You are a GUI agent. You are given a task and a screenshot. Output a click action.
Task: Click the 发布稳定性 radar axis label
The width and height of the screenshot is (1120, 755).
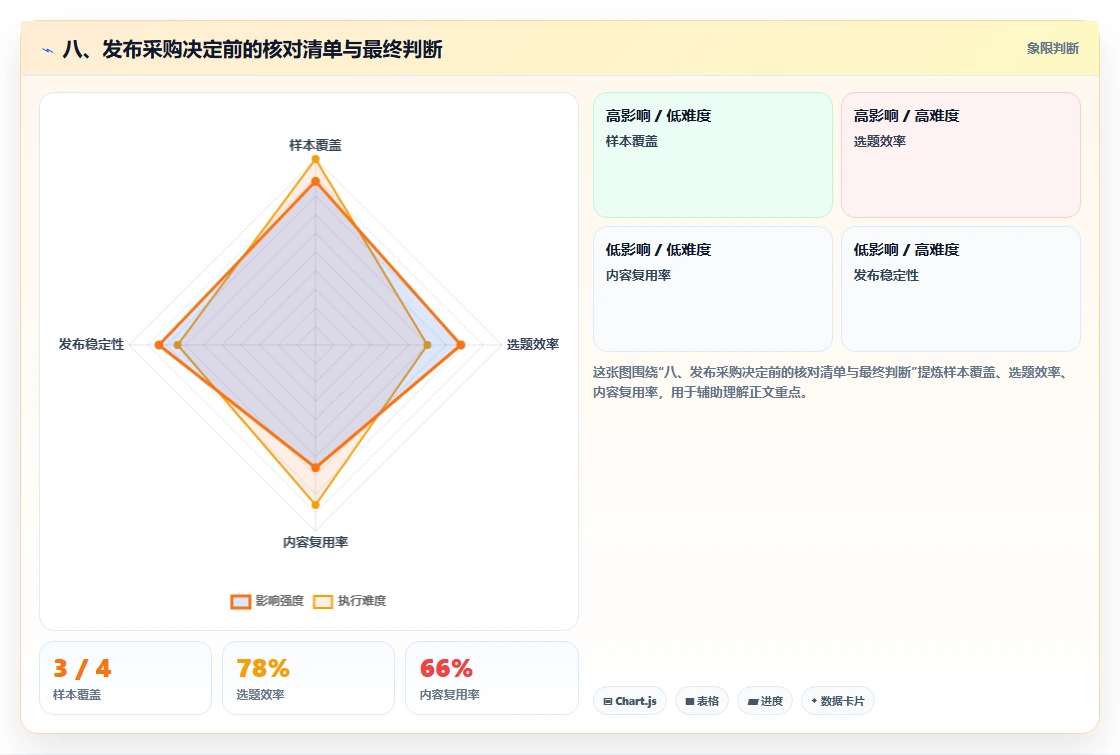pos(91,344)
